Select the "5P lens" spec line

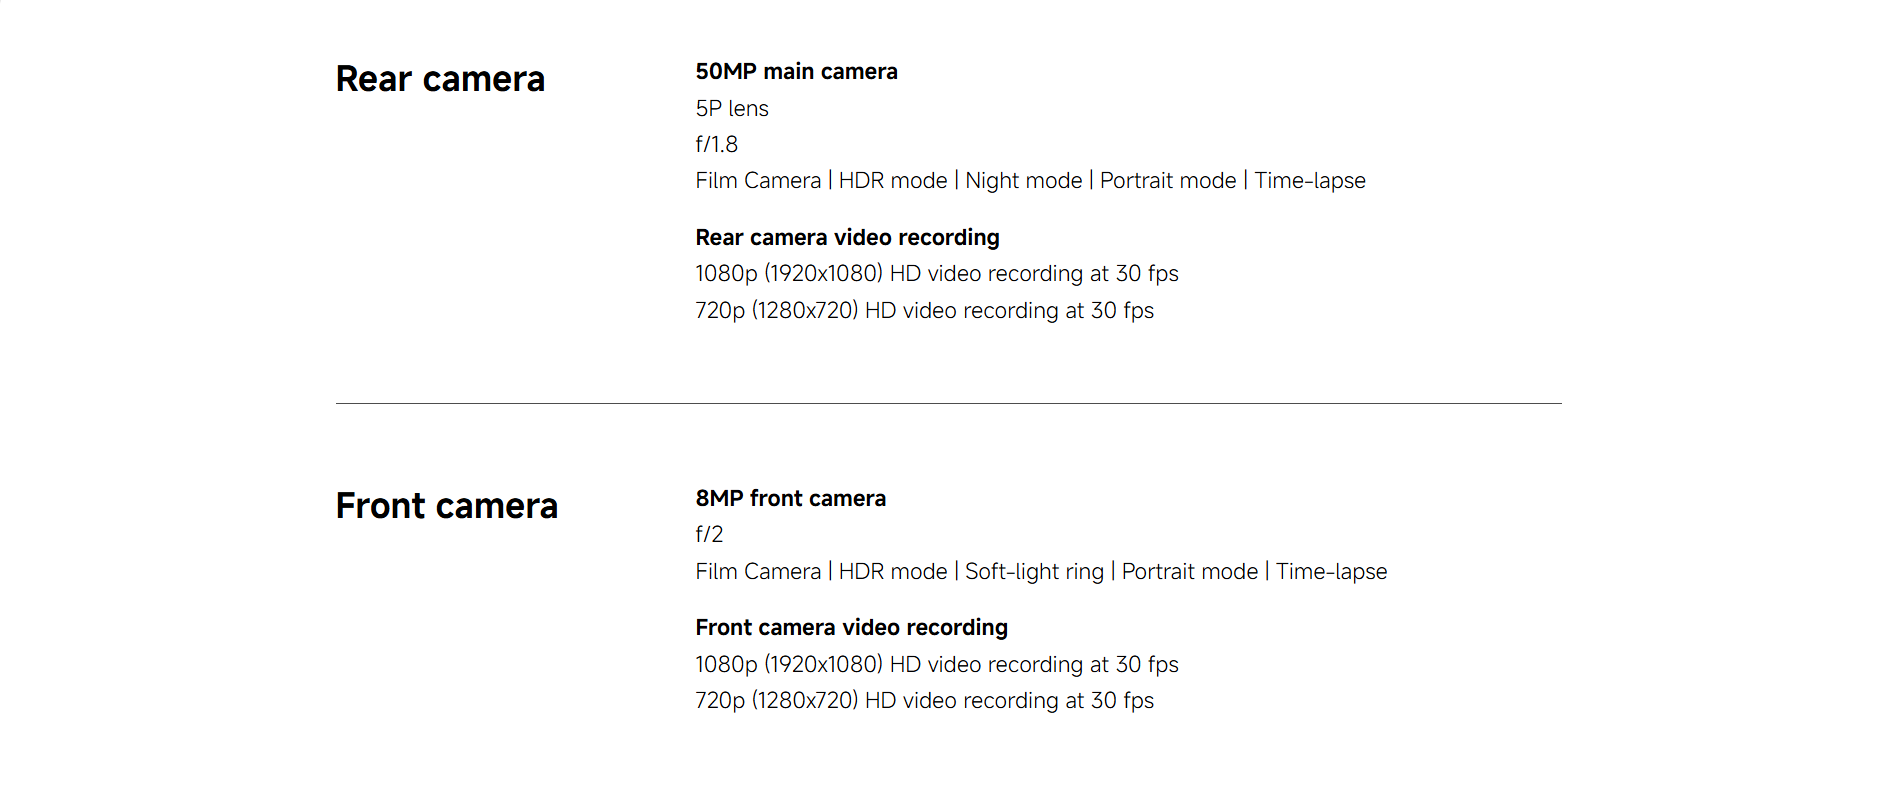coord(732,108)
